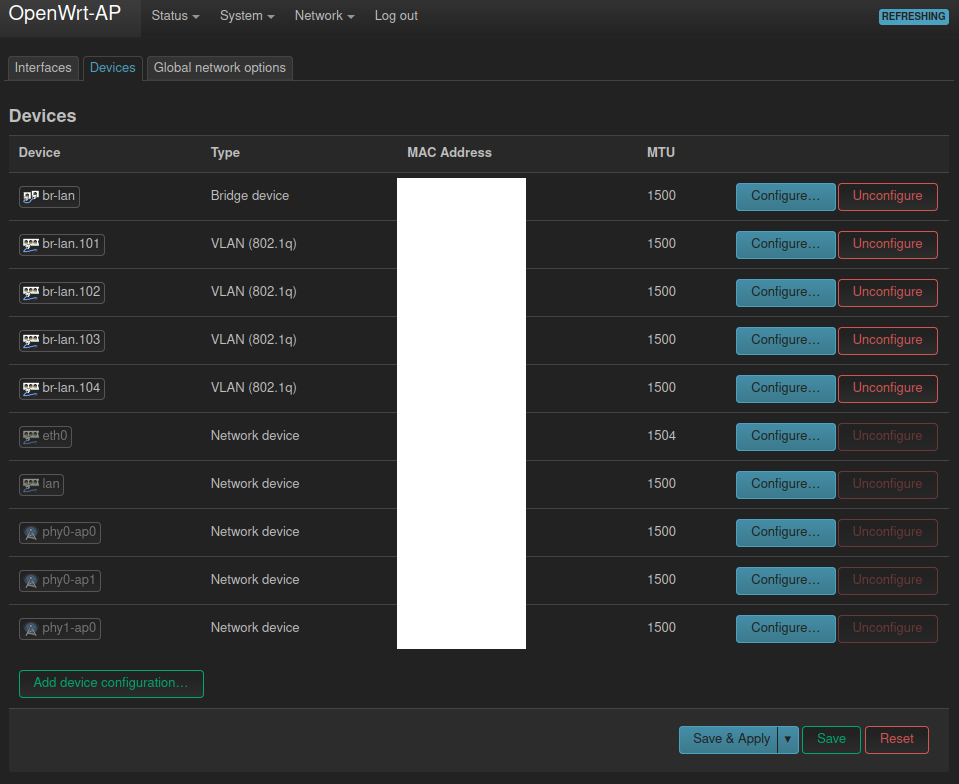This screenshot has height=784, width=959.
Task: Click the Log out link
Action: 396,16
